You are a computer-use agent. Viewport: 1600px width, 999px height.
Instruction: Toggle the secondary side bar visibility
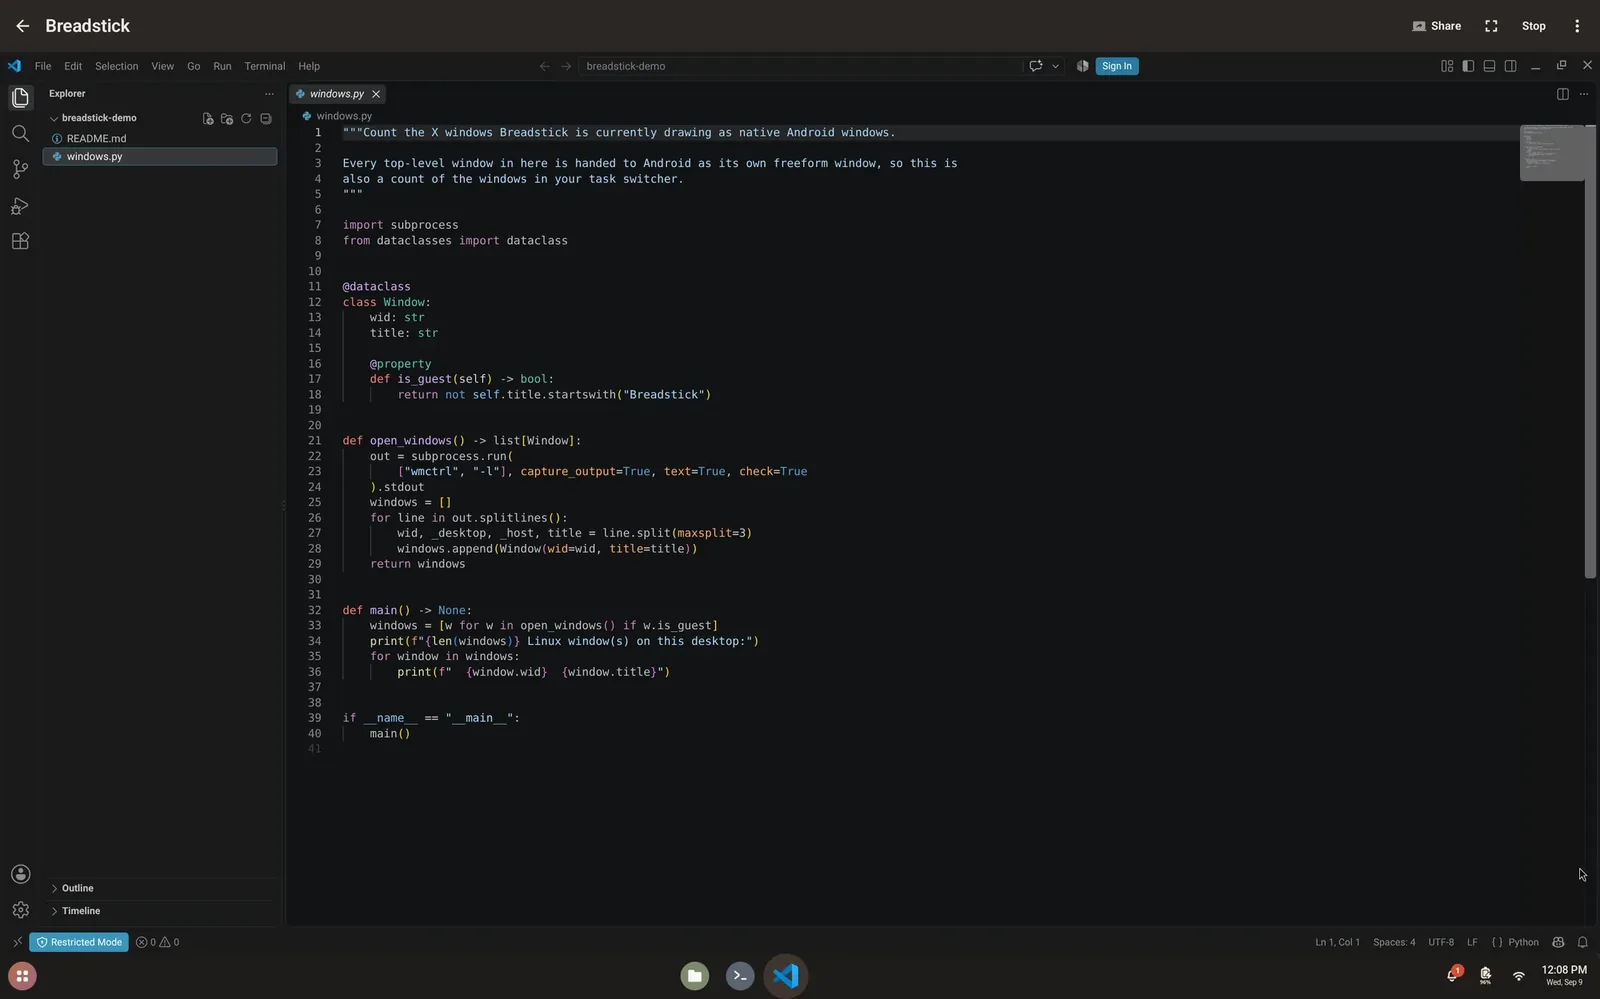1511,66
